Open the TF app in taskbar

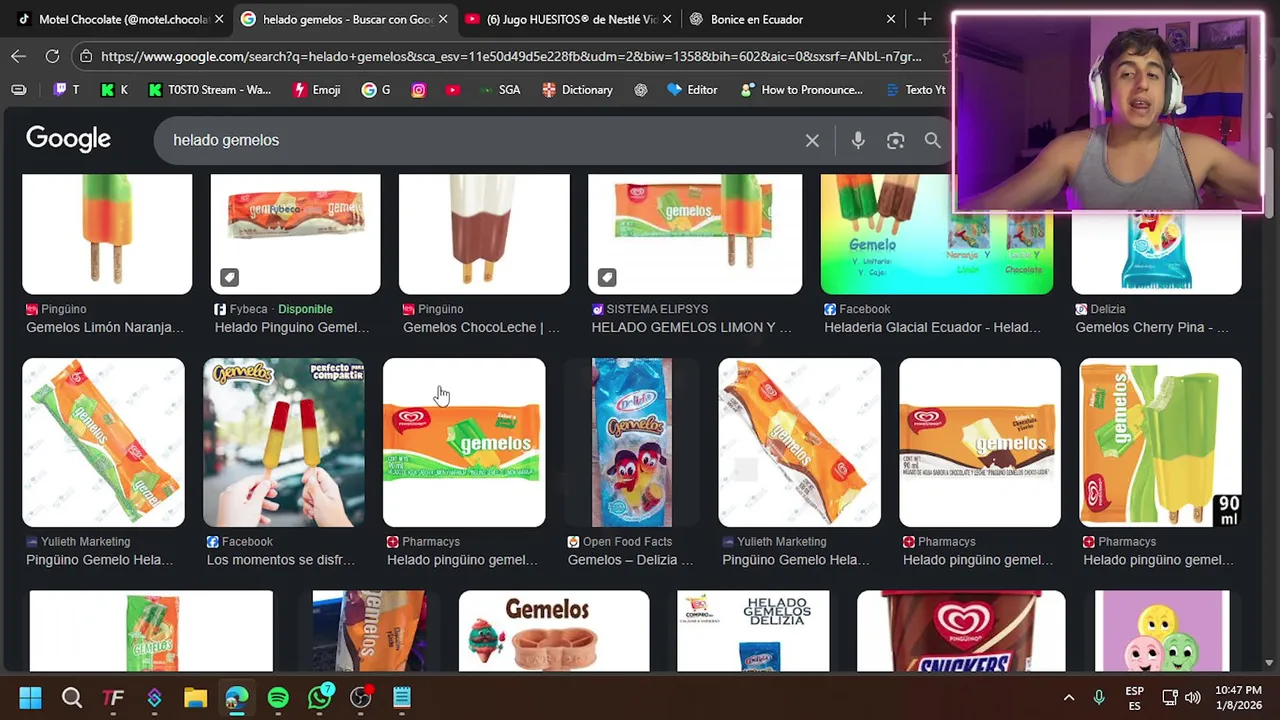tap(113, 697)
